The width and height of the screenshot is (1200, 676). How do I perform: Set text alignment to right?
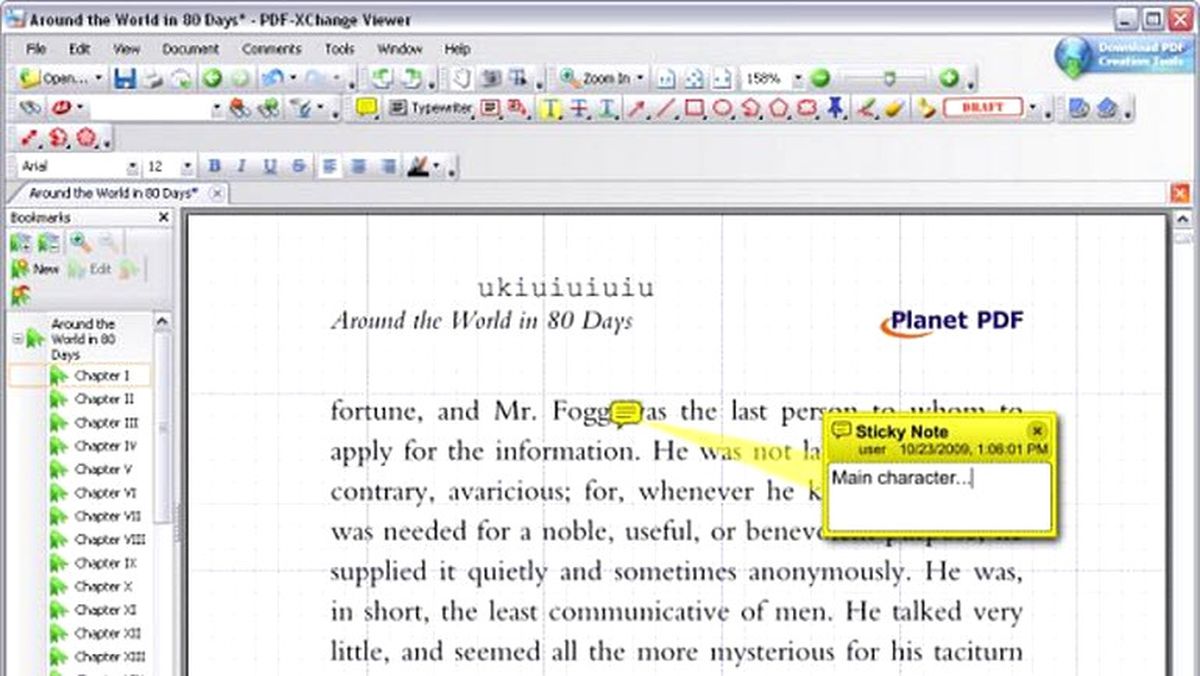tap(388, 166)
